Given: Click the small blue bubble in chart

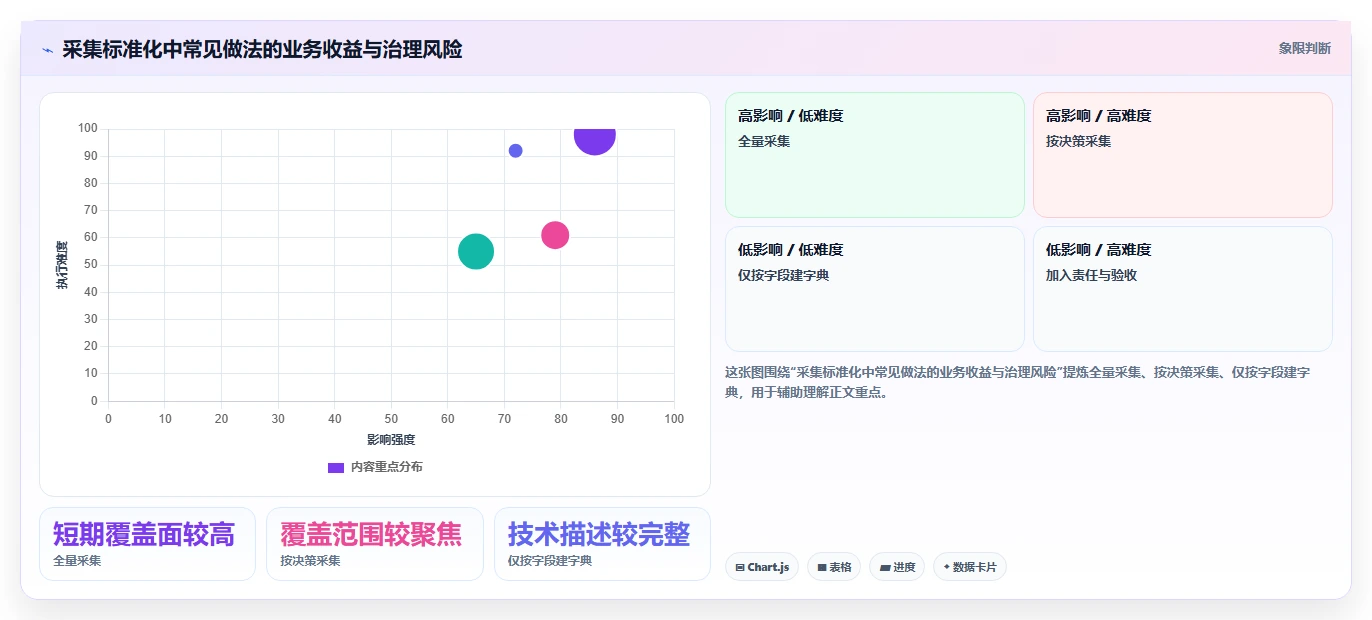Looking at the screenshot, I should click(515, 151).
